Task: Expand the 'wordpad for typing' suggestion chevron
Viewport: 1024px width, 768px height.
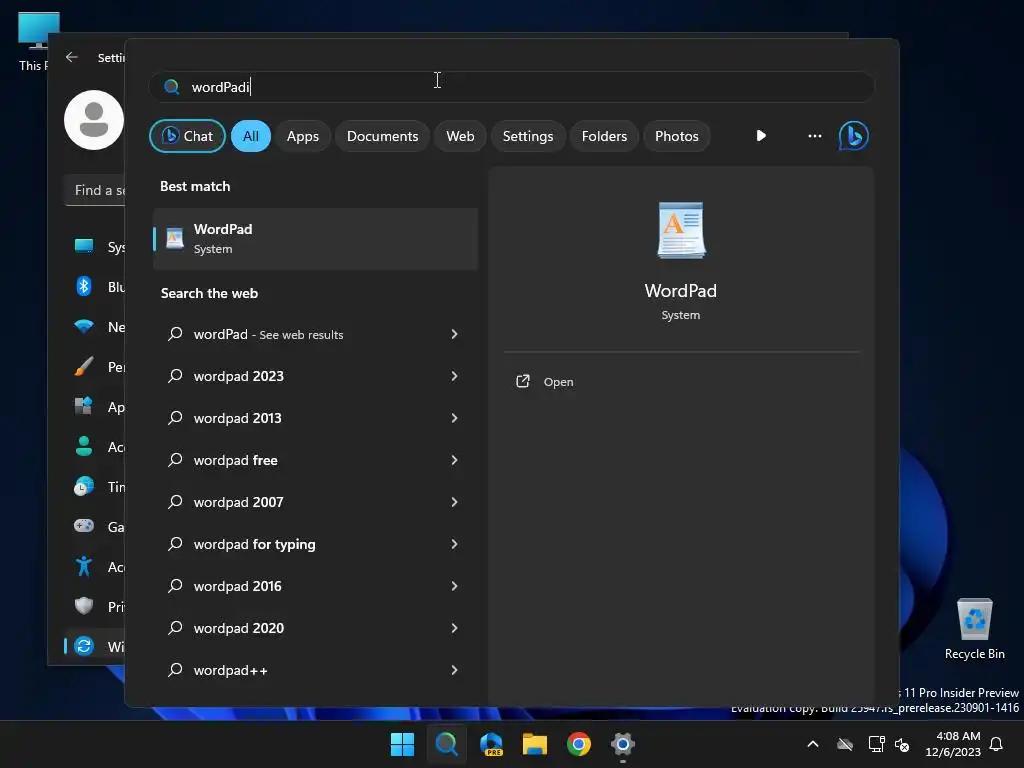Action: [x=455, y=544]
